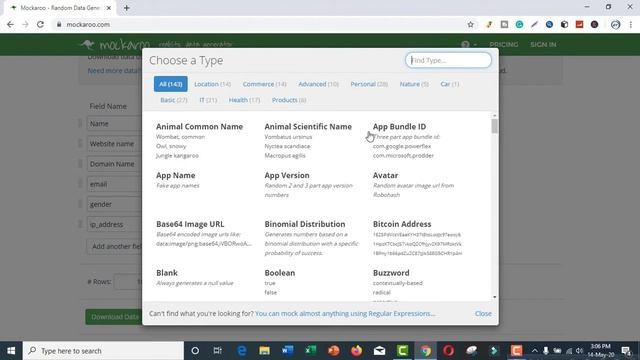Viewport: 640px width, 360px height.
Task: Click the Find Type search box
Action: click(448, 60)
